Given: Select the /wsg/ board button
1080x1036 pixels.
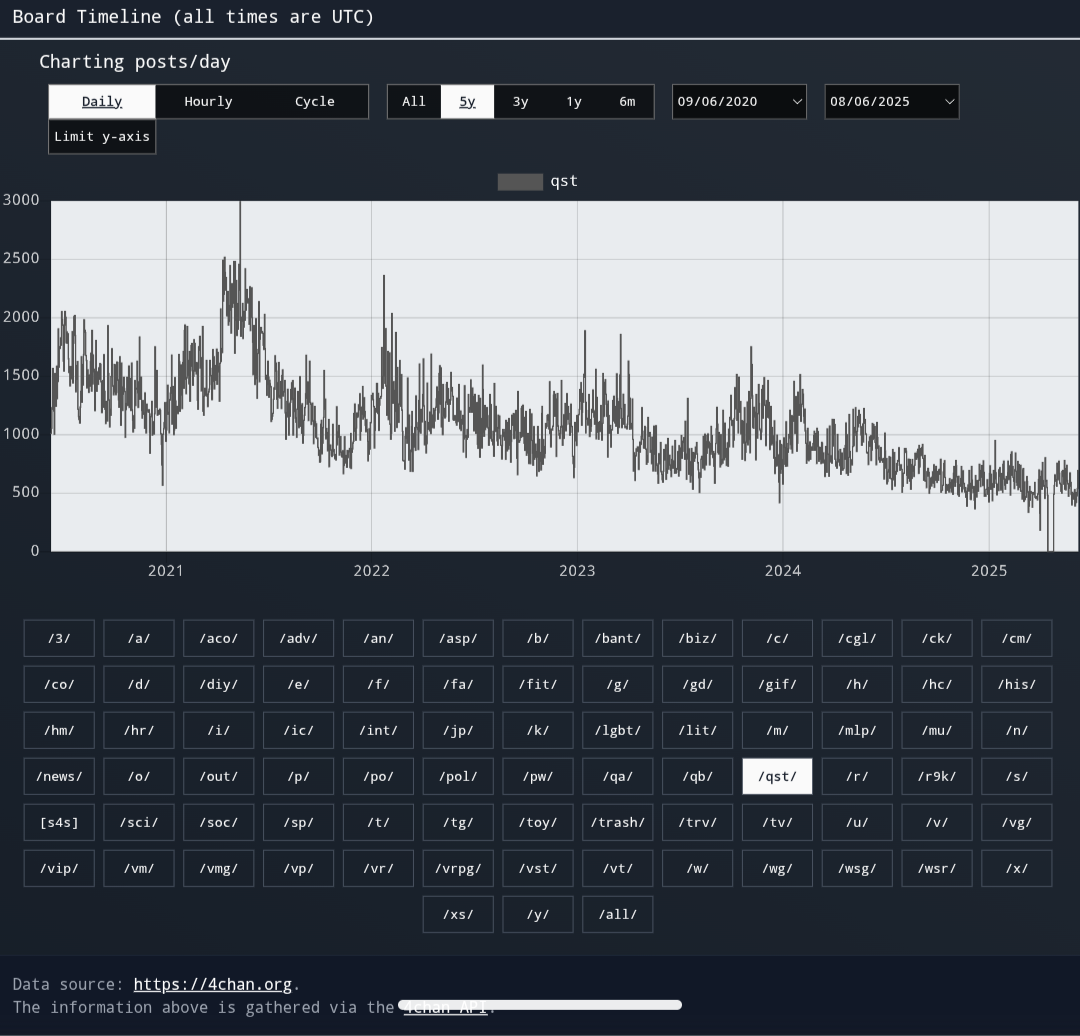Looking at the screenshot, I should pos(858,869).
